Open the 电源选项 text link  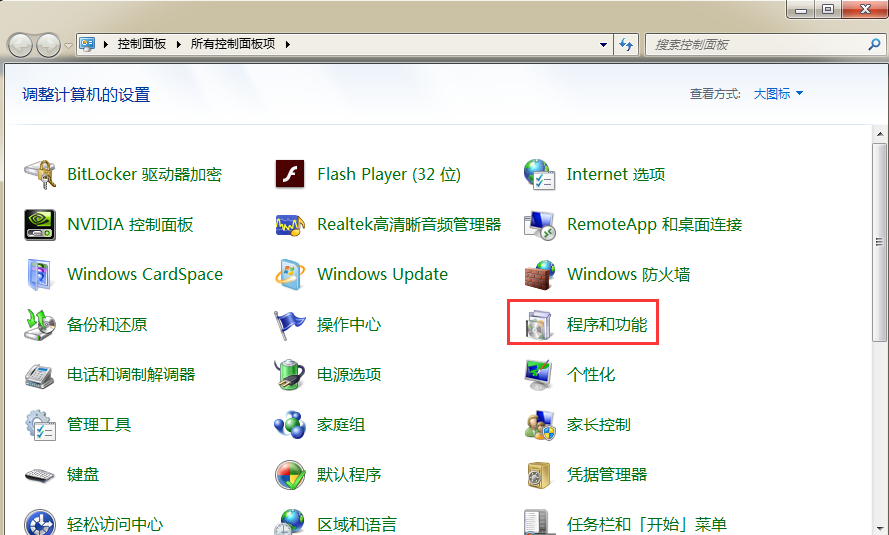coord(349,375)
